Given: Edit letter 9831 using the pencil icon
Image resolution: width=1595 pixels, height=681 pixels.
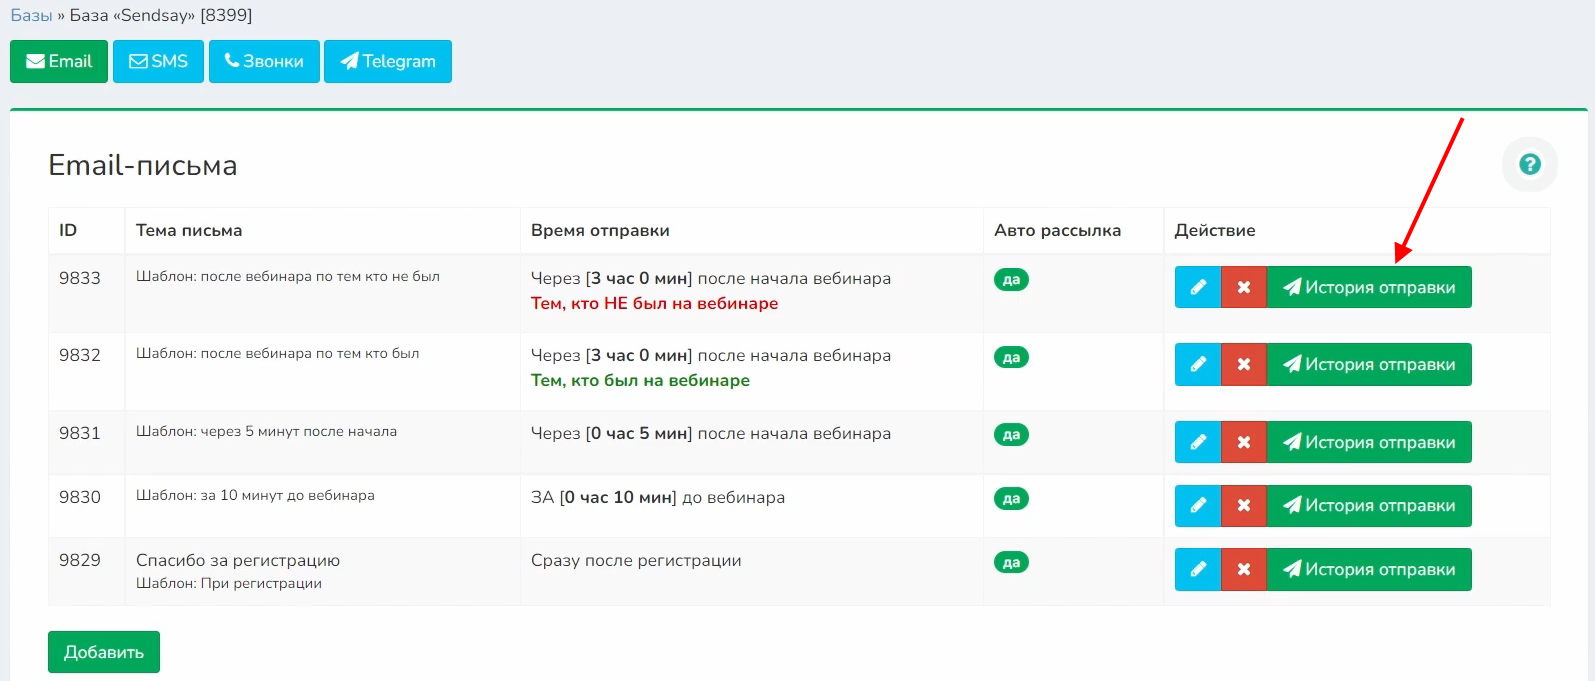Looking at the screenshot, I should pyautogui.click(x=1198, y=442).
